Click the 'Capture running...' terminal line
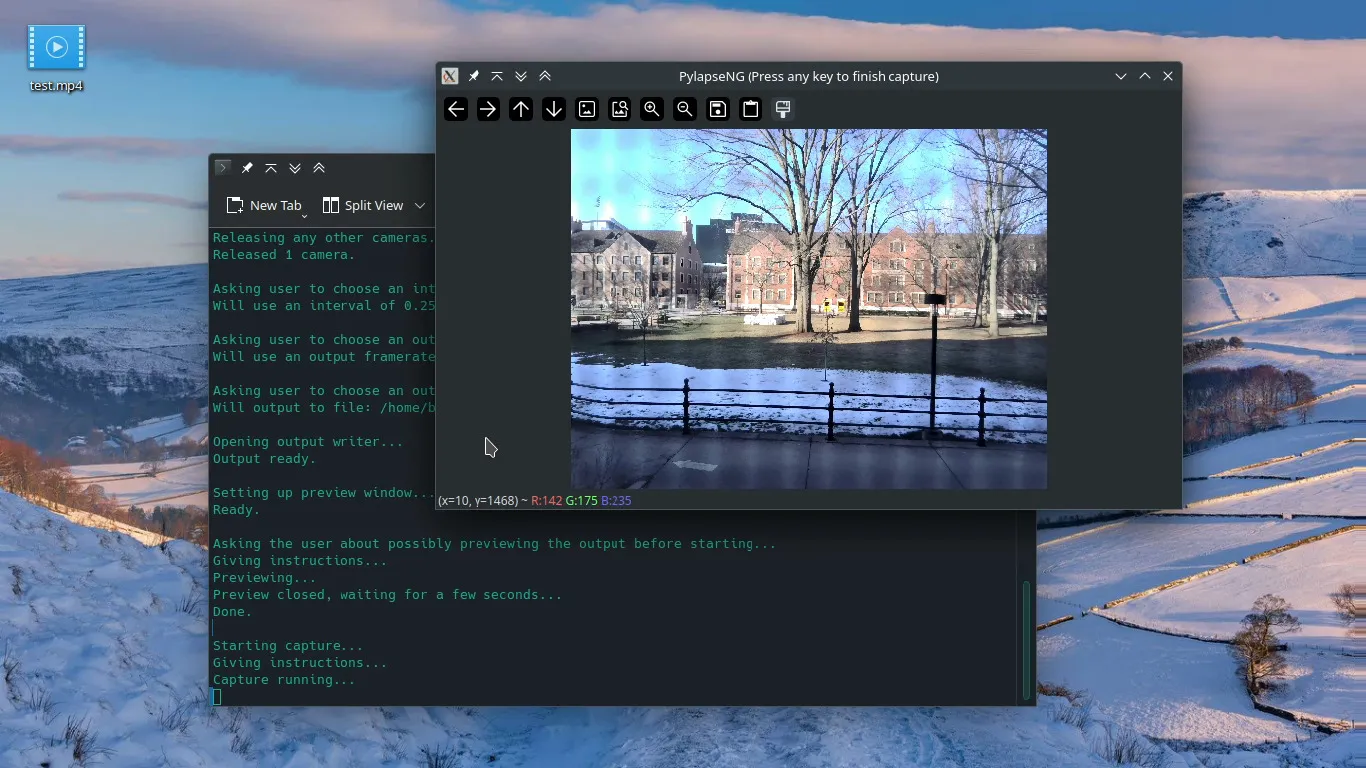 point(284,680)
